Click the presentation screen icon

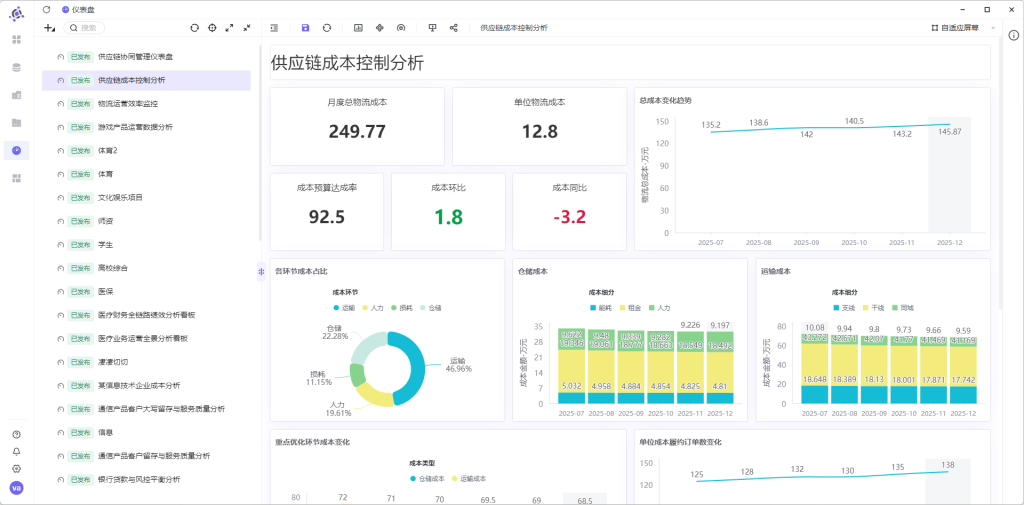click(432, 28)
